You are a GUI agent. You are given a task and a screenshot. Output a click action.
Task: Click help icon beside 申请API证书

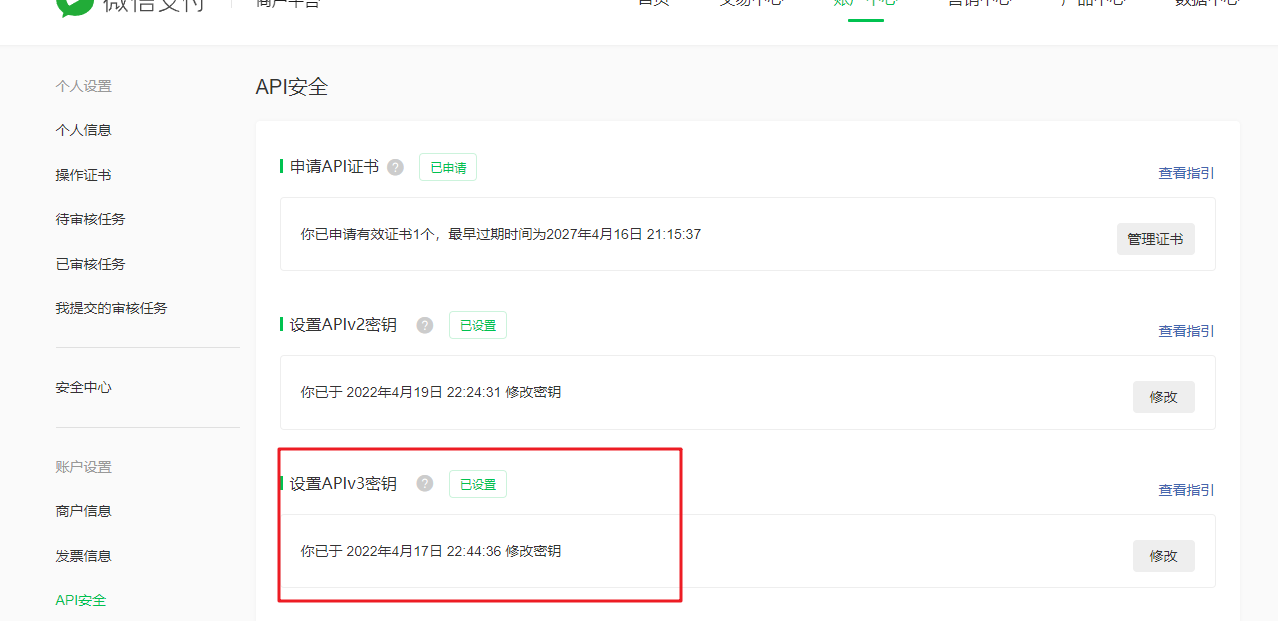click(396, 167)
